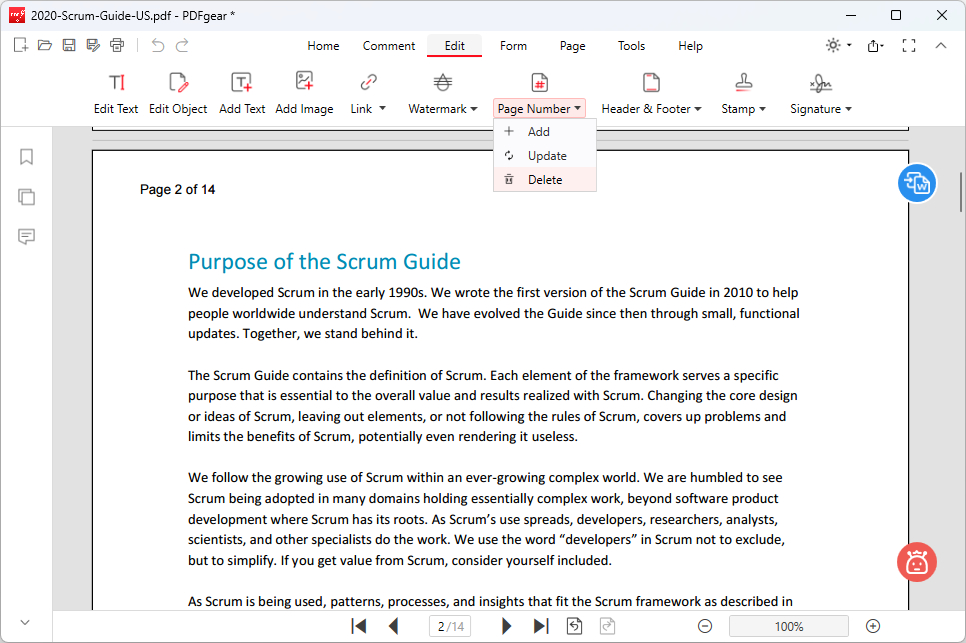Image resolution: width=966 pixels, height=643 pixels.
Task: Jump to the last page
Action: point(541,626)
